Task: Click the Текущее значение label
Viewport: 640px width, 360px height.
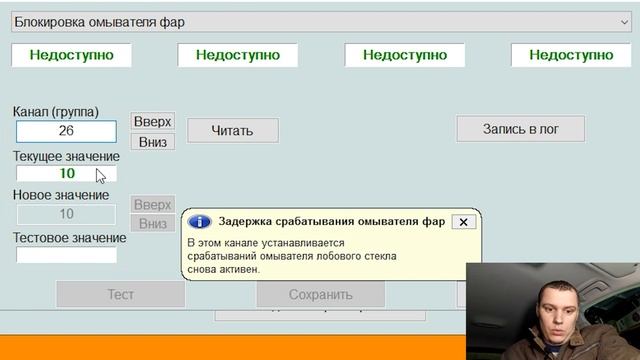Action: click(x=66, y=156)
